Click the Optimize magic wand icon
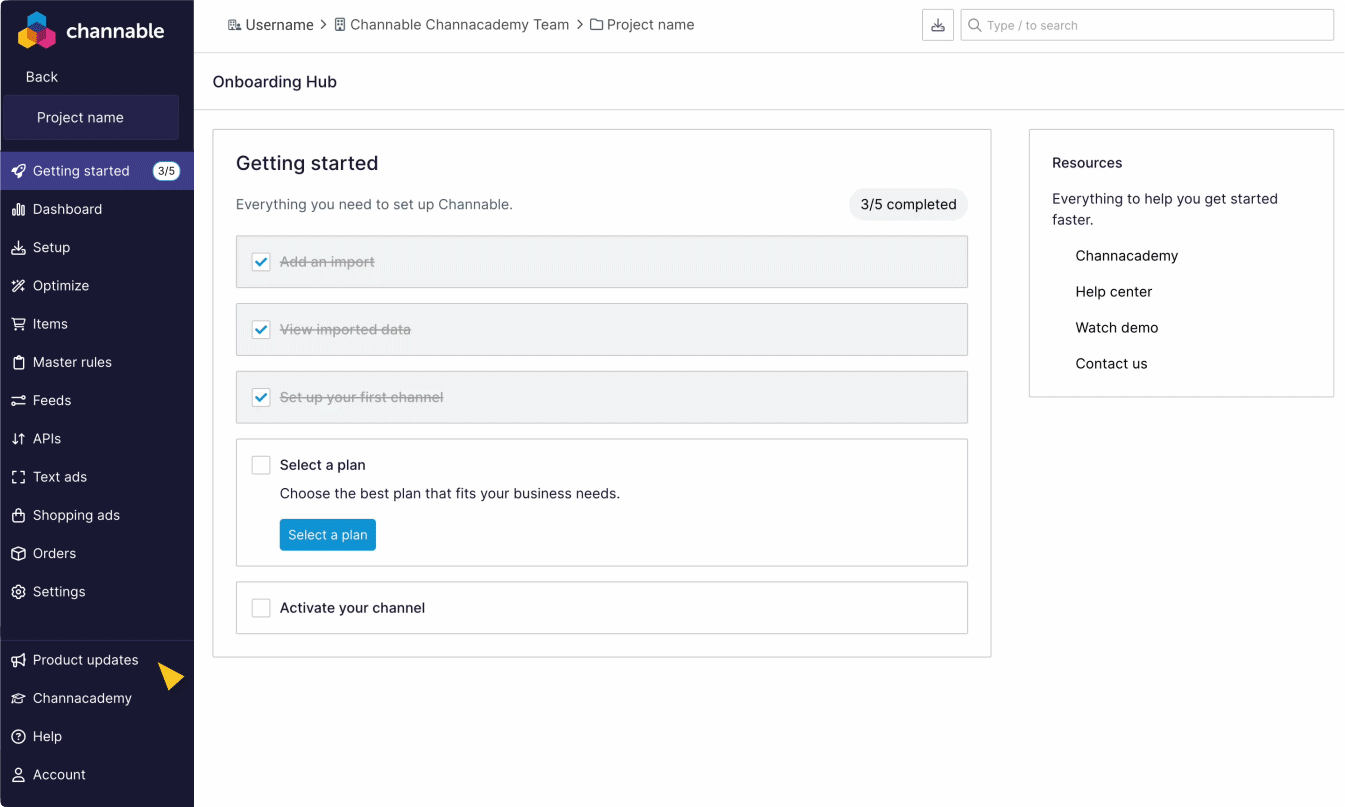1345x807 pixels. pos(18,286)
